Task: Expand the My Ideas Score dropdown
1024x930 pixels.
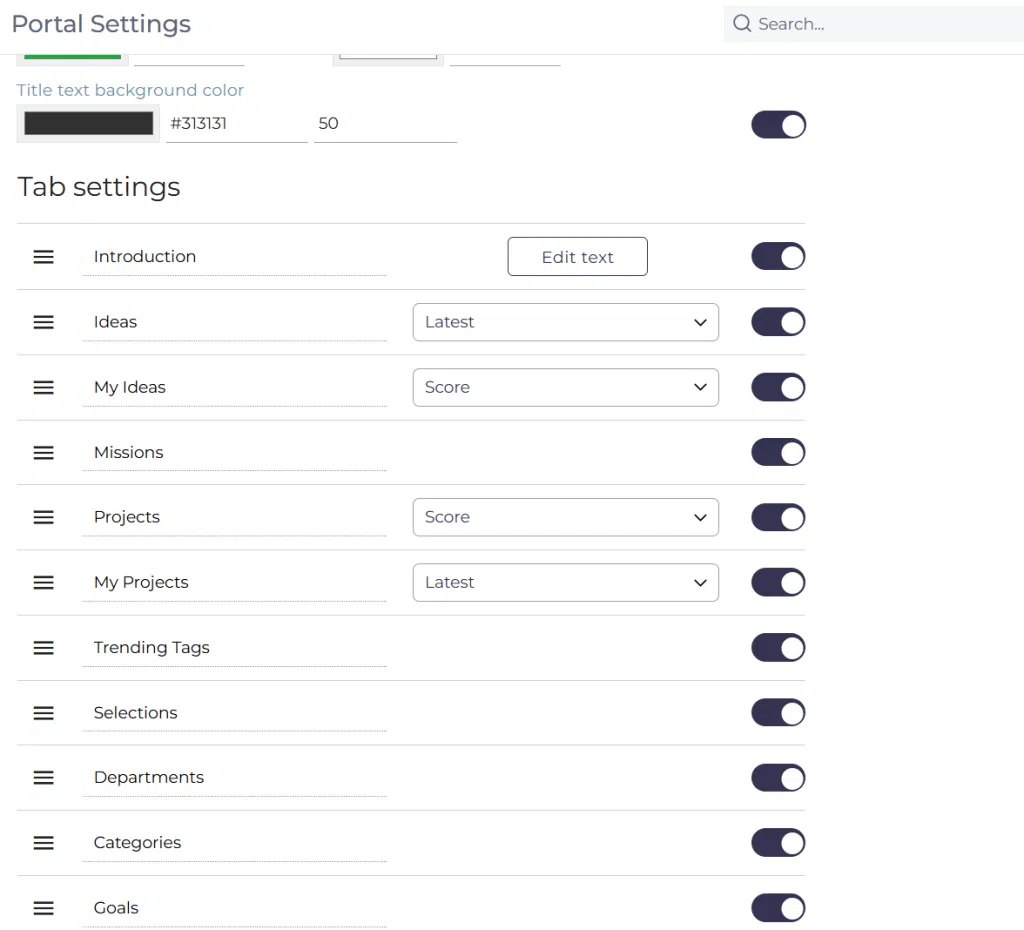Action: pos(566,387)
